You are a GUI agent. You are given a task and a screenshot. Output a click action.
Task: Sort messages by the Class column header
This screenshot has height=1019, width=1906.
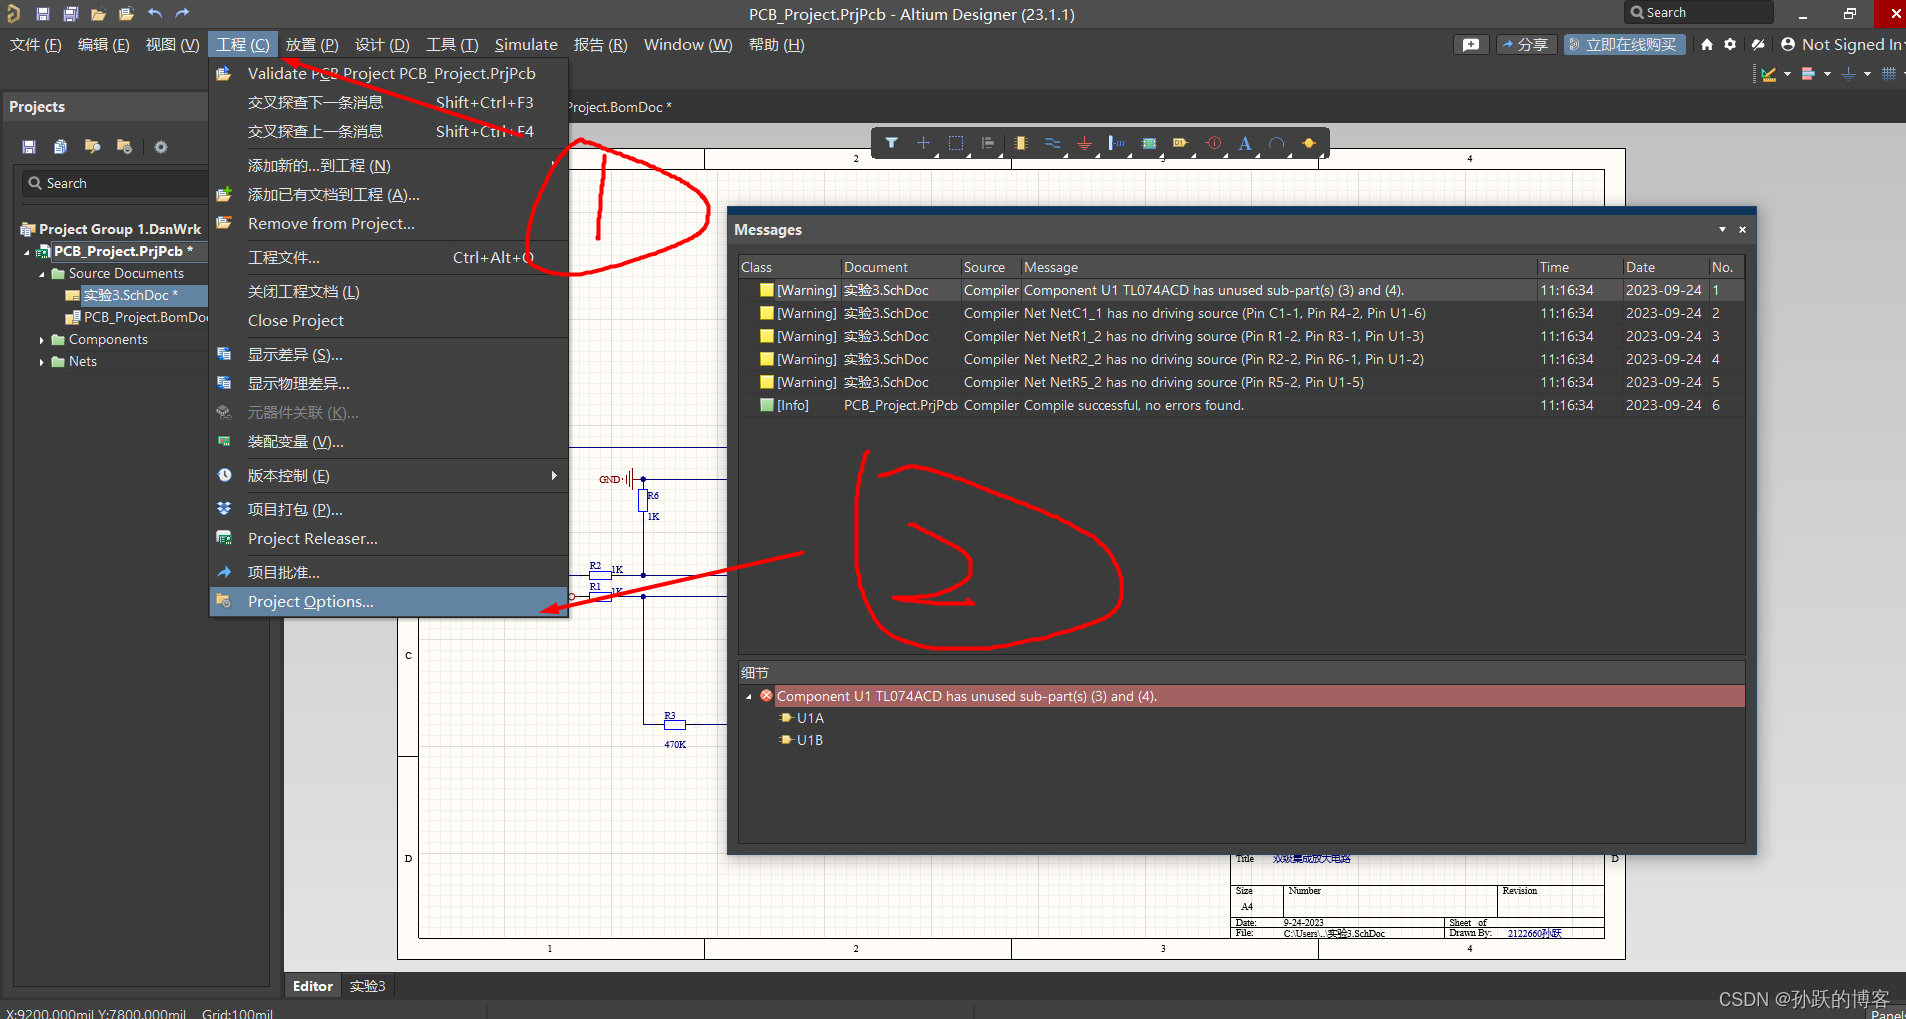coord(789,268)
